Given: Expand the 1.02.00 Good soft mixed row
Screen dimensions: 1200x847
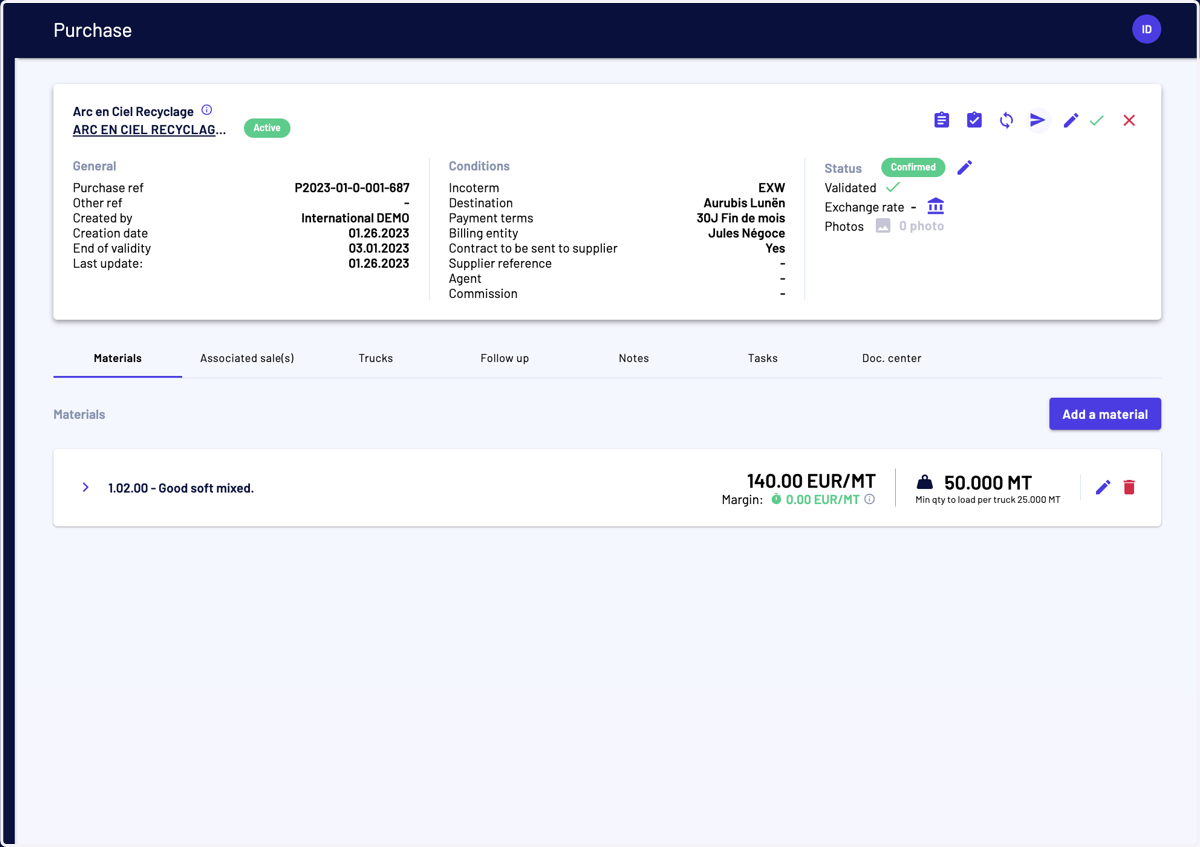Looking at the screenshot, I should 85,487.
